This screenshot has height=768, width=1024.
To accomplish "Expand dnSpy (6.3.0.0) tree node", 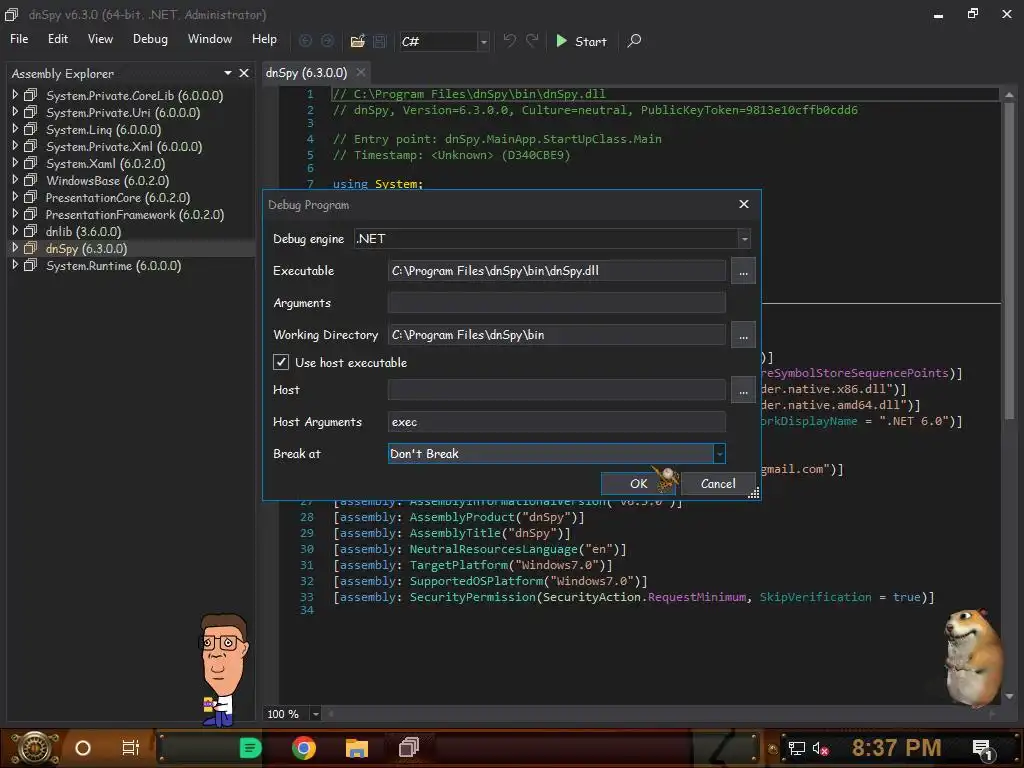I will click(x=15, y=248).
